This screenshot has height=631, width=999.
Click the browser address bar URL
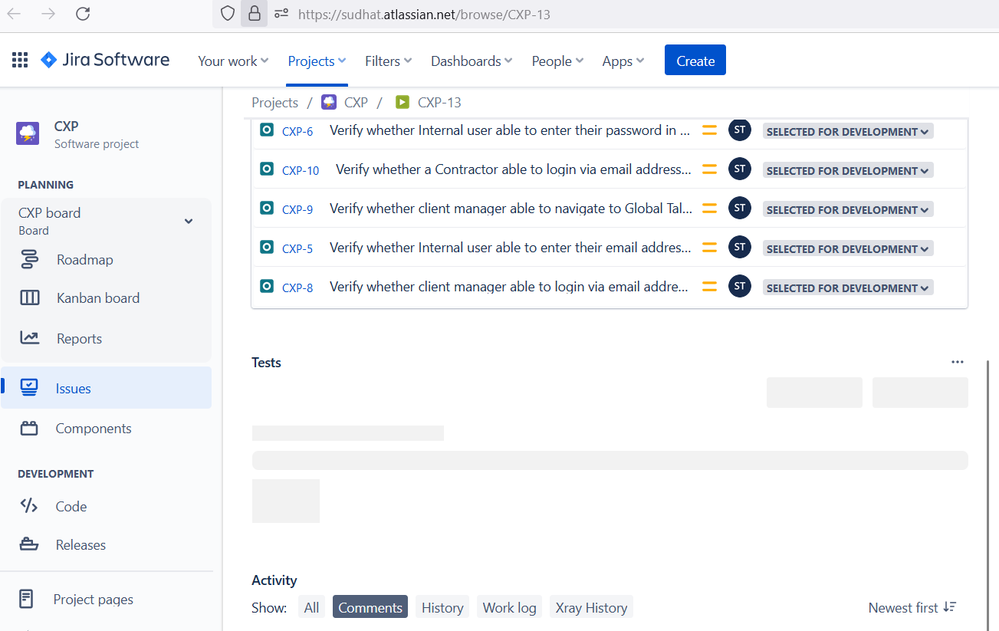point(424,14)
